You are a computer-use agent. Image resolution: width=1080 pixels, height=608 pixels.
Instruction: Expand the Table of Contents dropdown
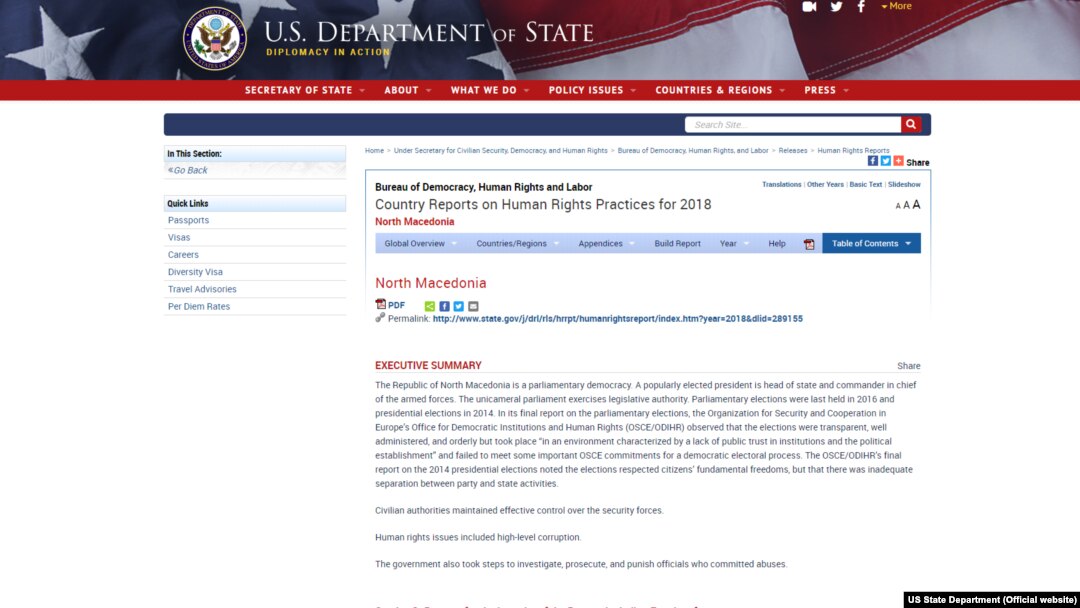click(871, 244)
